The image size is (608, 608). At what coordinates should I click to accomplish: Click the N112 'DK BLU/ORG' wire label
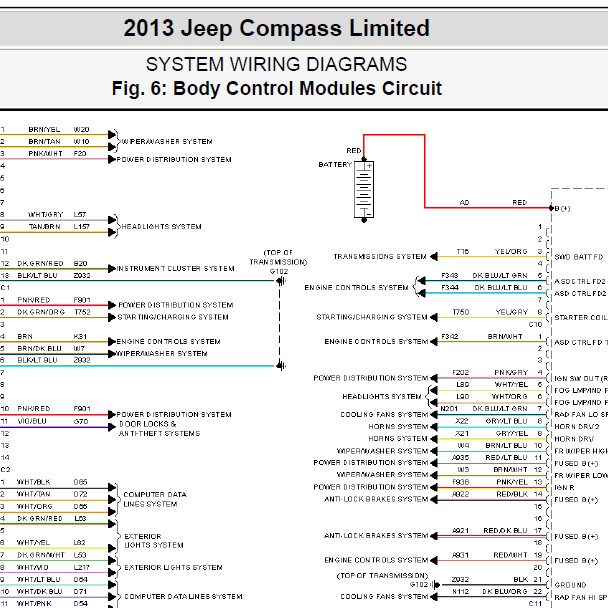tap(505, 592)
